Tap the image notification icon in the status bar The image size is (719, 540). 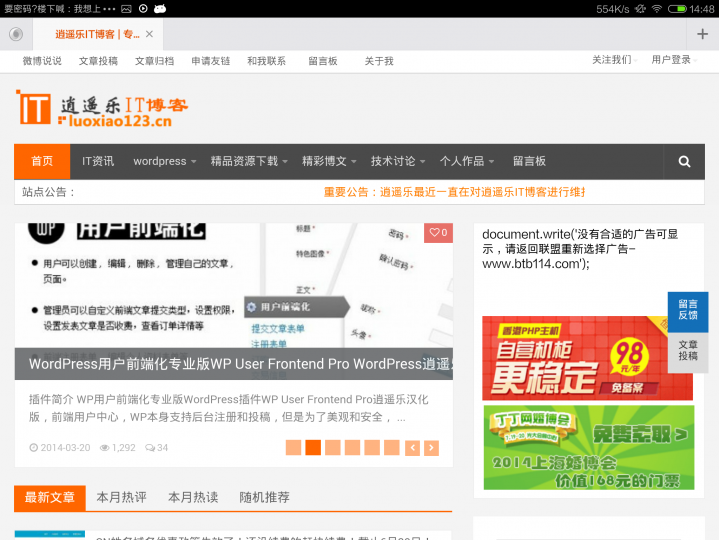[x=126, y=9]
